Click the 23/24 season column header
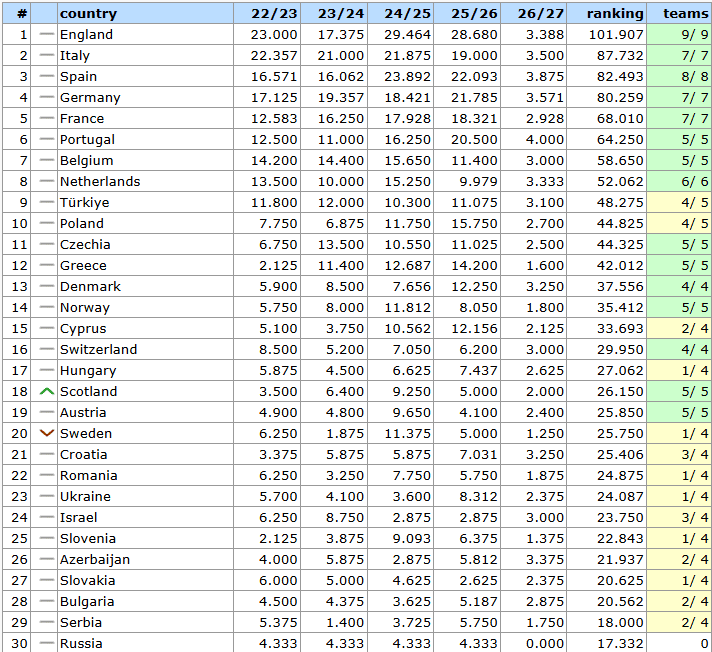Viewport: 712px width, 652px height. 341,14
